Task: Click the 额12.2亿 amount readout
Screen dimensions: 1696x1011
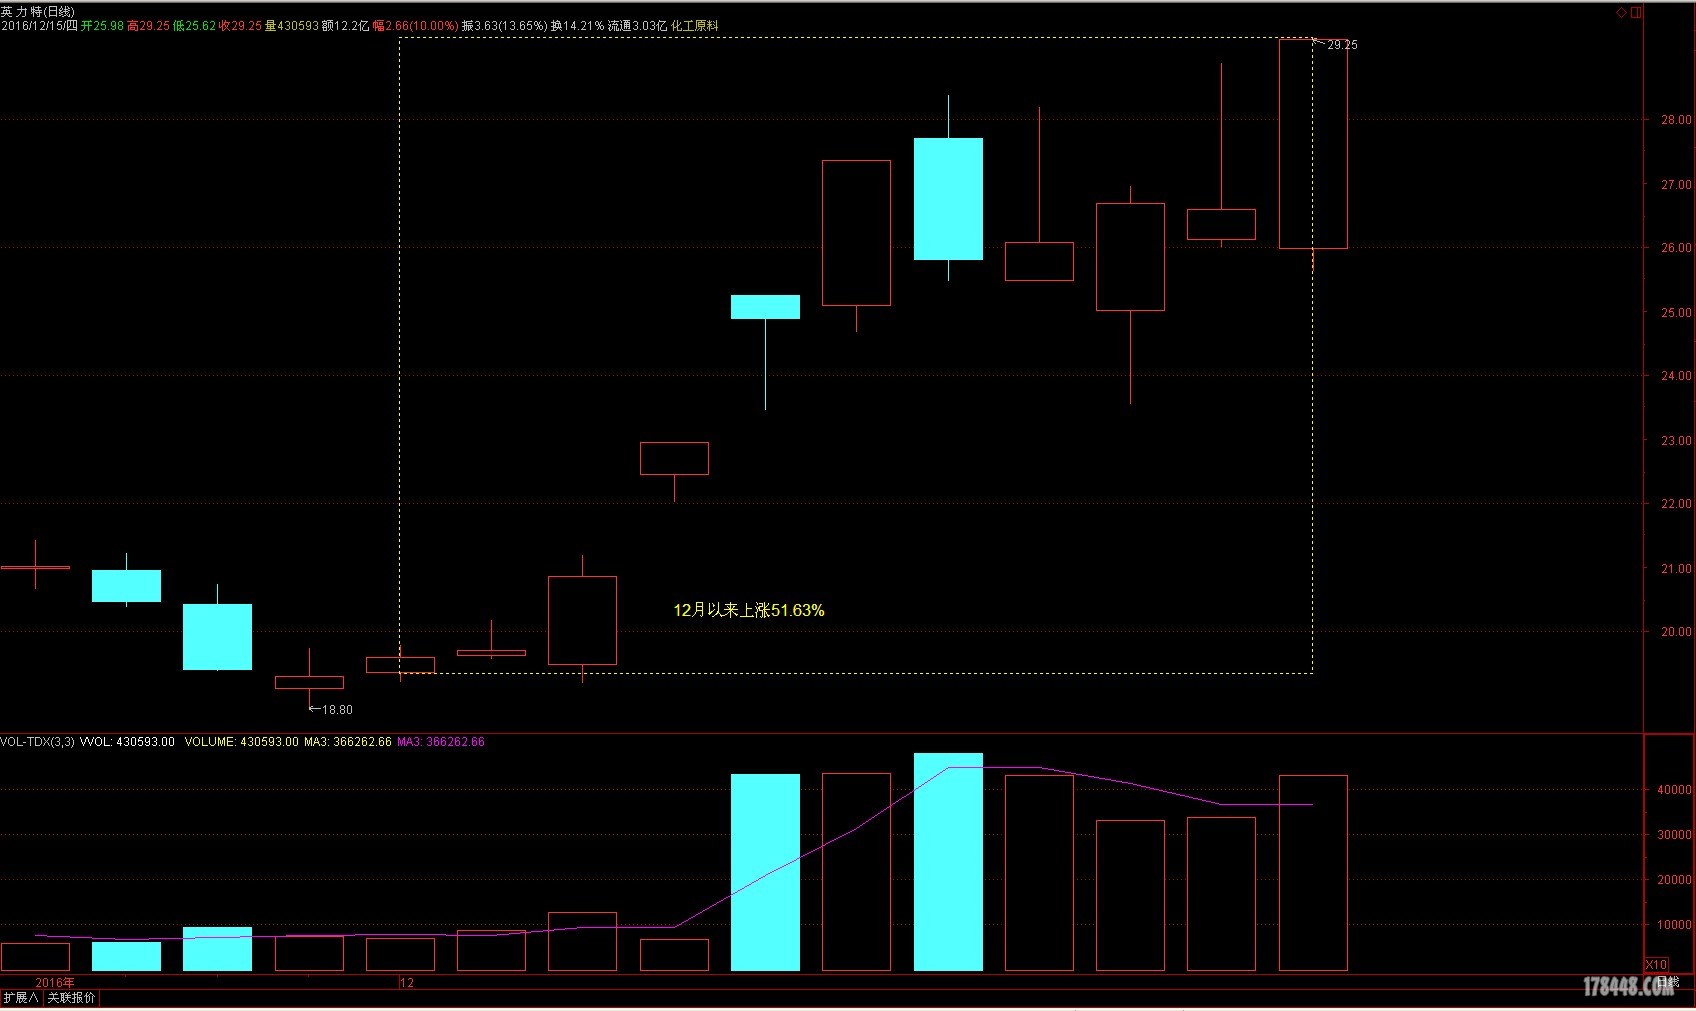Action: coord(346,26)
